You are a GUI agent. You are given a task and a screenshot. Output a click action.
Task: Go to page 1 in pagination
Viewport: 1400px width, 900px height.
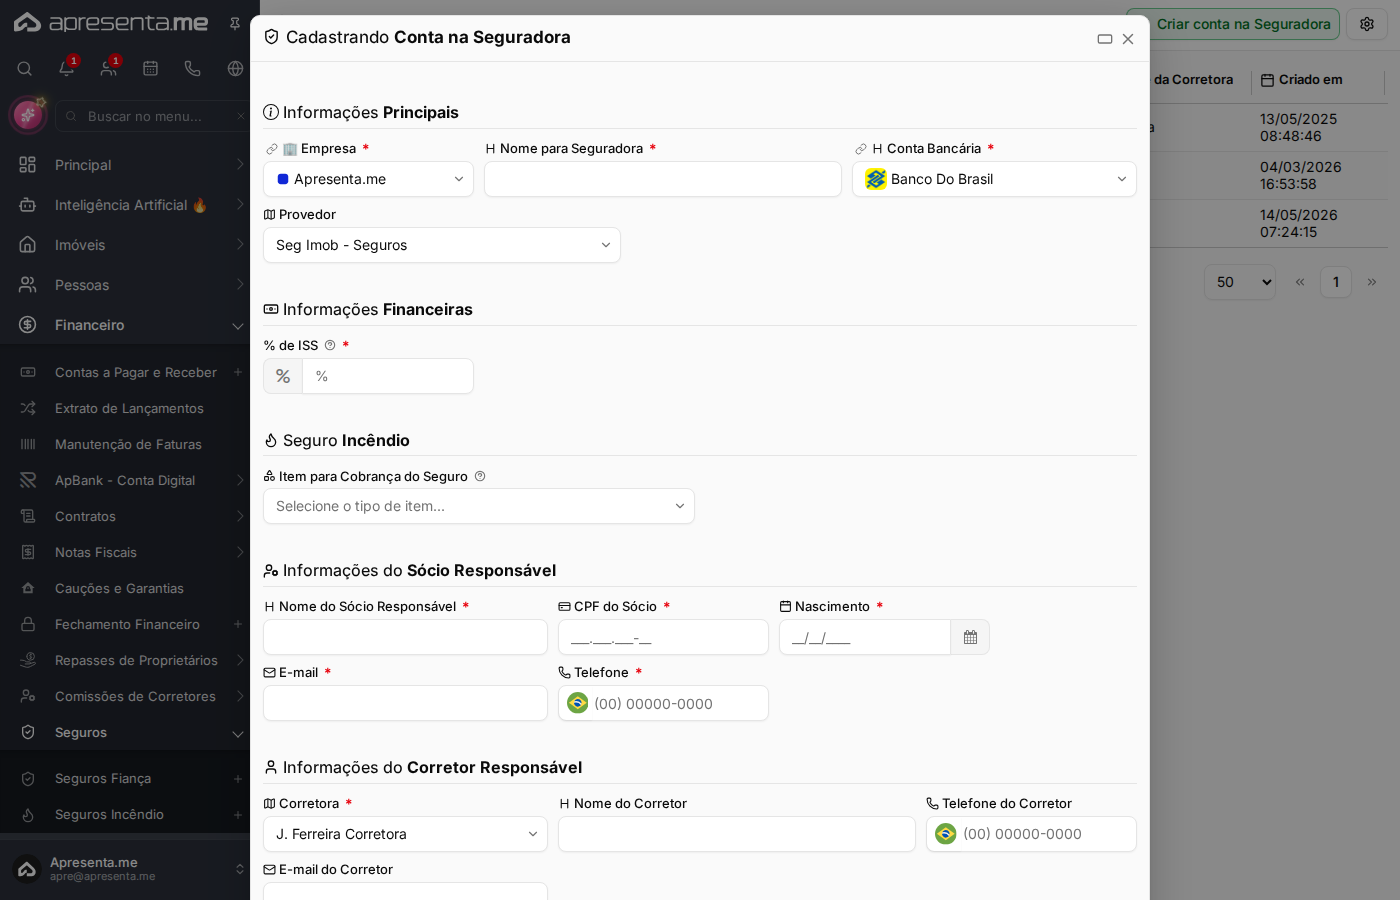[1336, 282]
